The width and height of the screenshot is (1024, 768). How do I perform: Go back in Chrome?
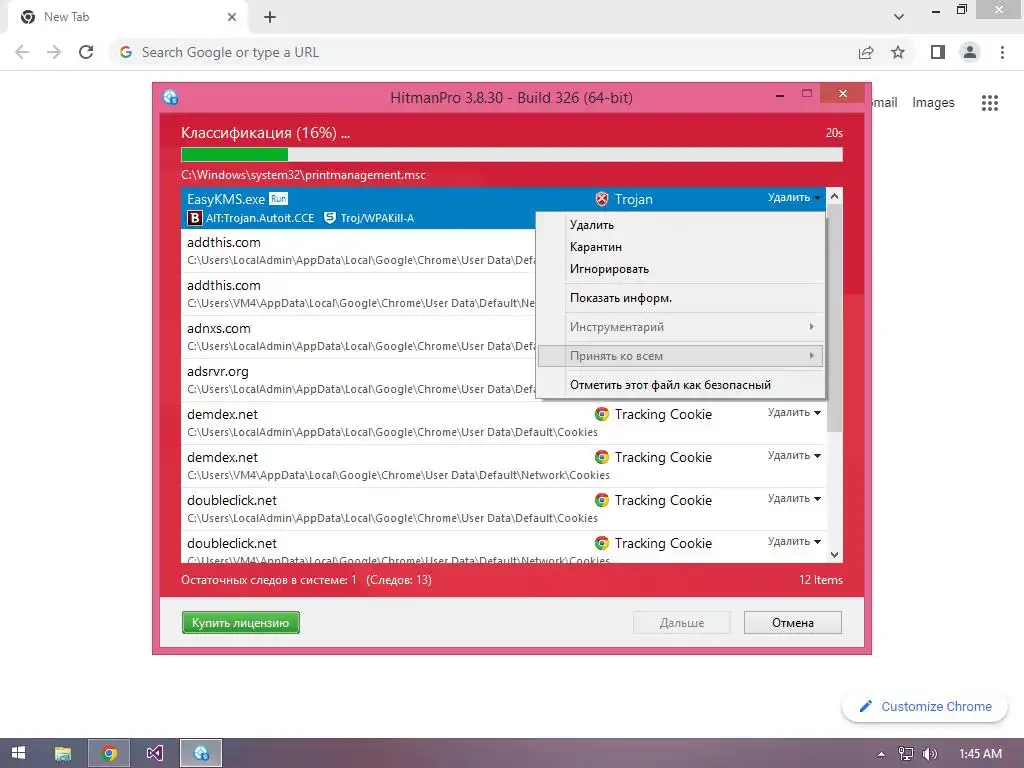click(22, 52)
